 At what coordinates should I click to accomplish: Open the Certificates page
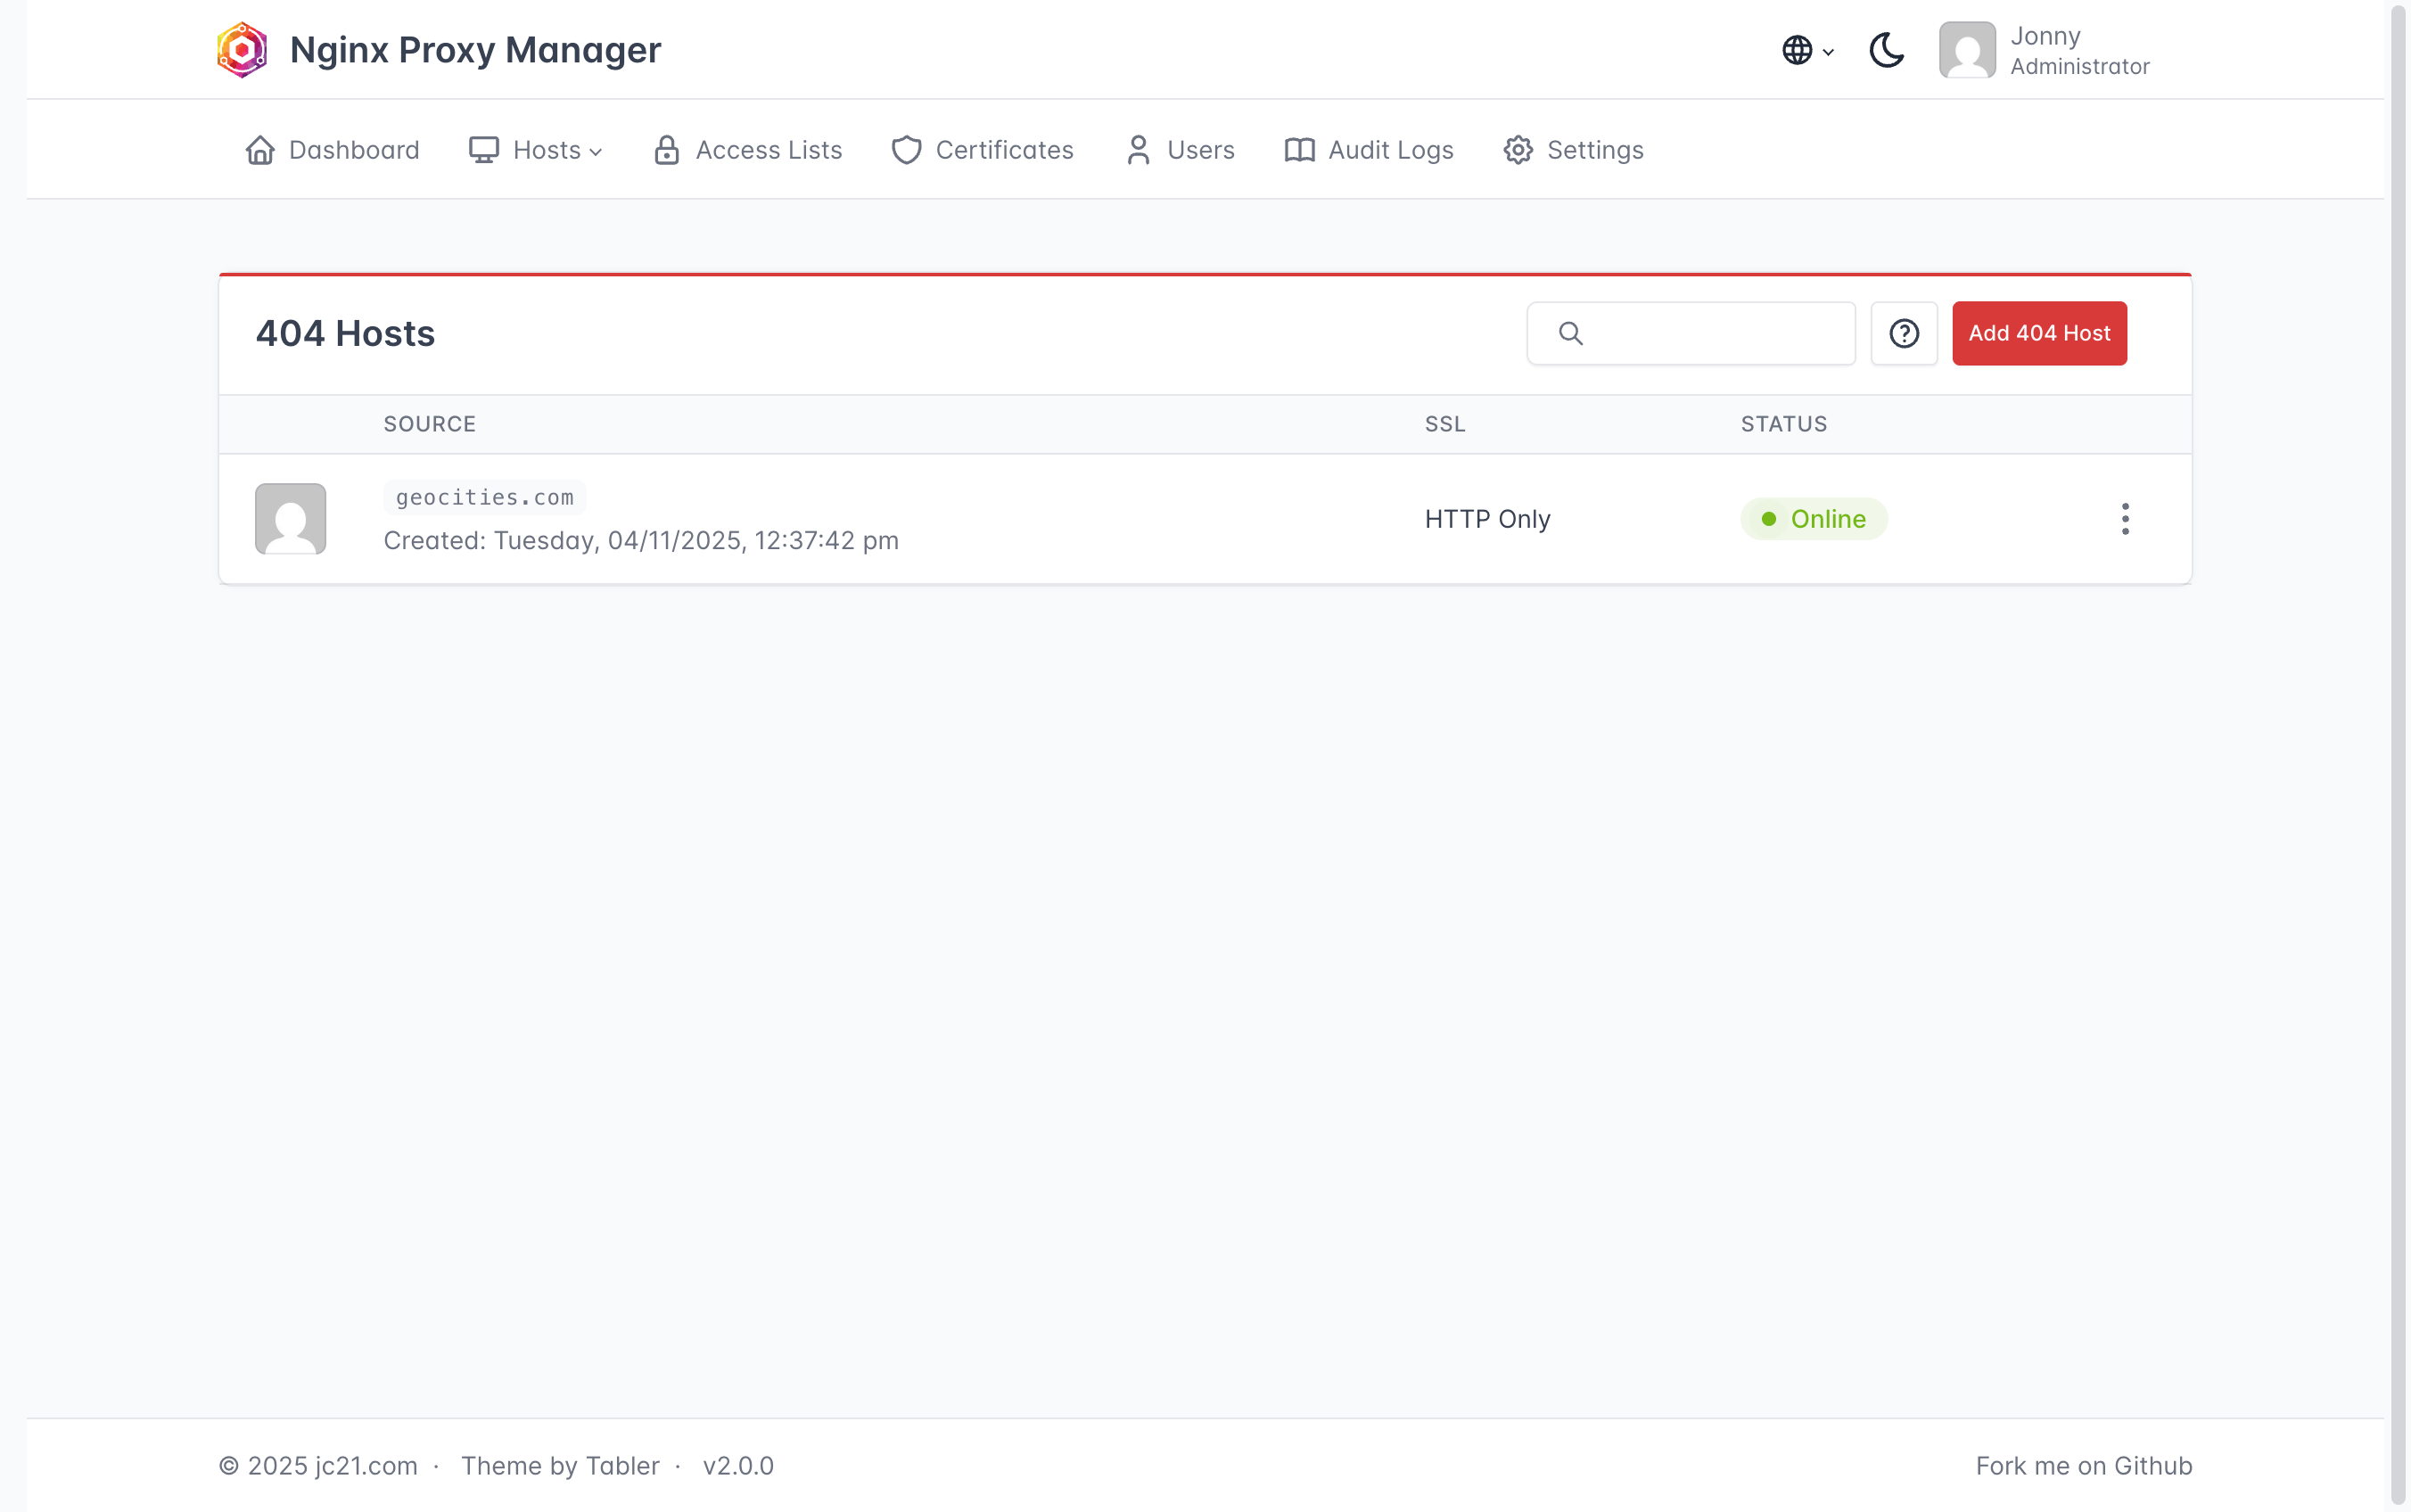982,150
